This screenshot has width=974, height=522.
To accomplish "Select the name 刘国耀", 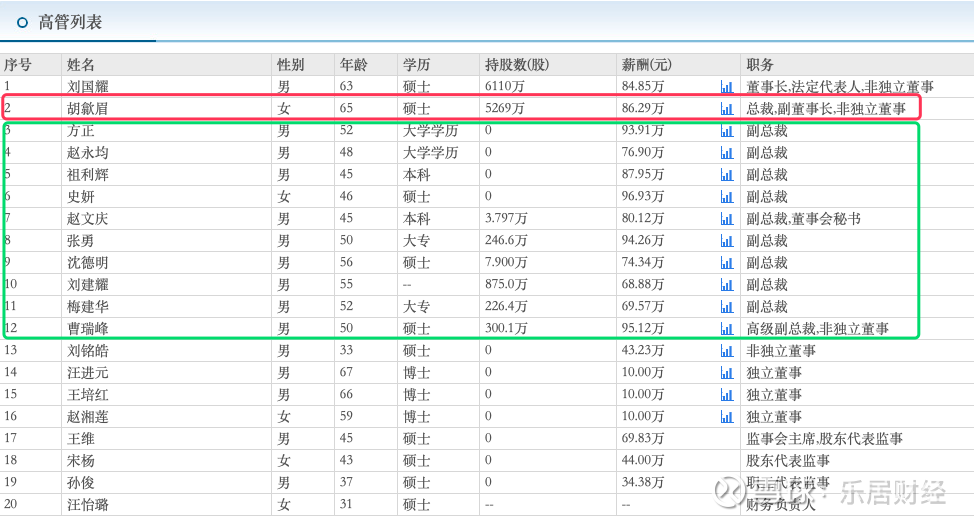I will click(88, 87).
